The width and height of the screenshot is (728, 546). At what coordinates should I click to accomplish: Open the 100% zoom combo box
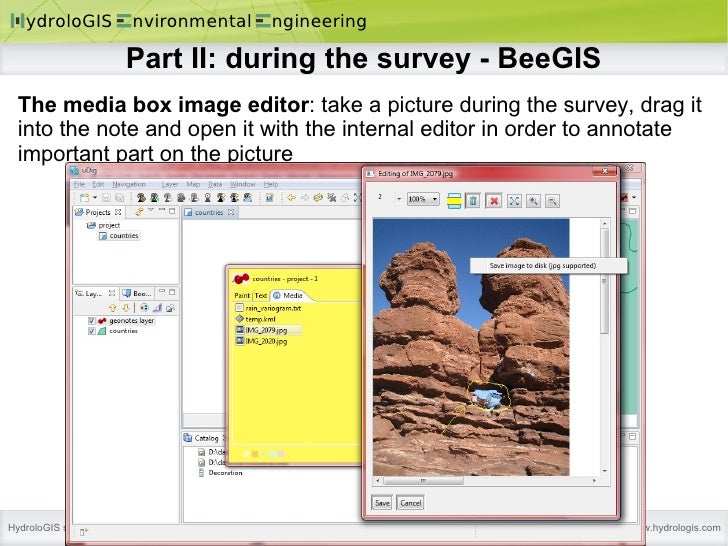point(422,199)
